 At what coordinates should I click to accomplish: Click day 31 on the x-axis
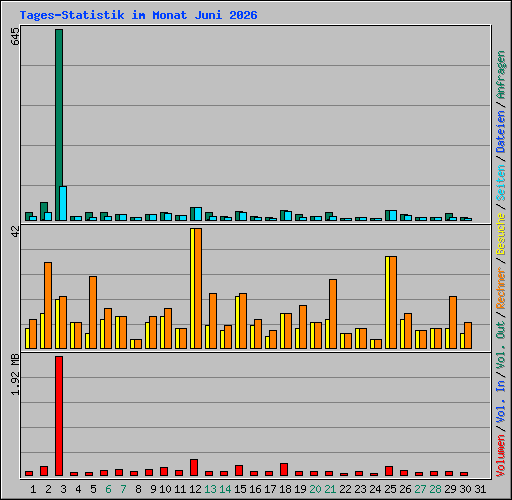pos(480,489)
